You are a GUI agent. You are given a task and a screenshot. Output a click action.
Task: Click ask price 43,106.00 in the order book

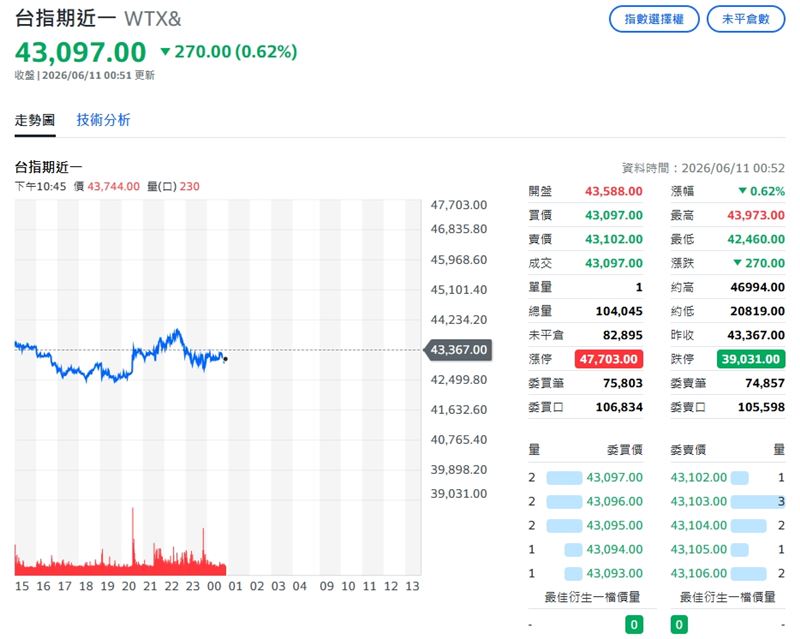(698, 574)
